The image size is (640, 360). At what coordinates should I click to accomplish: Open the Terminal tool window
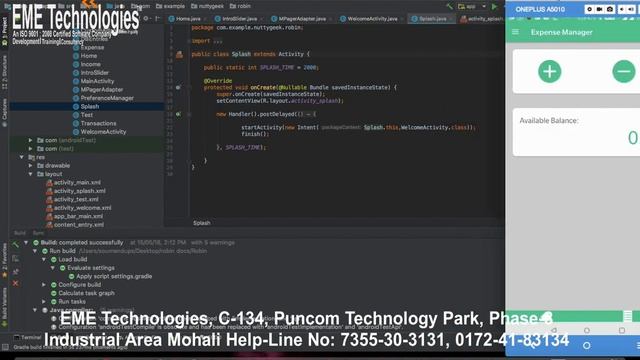(28, 338)
